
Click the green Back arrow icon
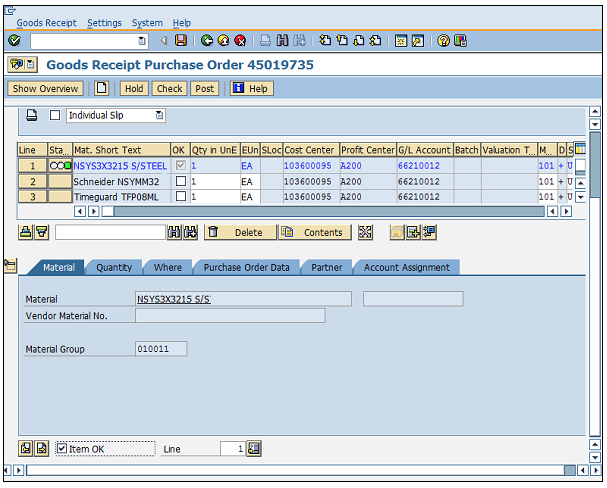[x=207, y=41]
